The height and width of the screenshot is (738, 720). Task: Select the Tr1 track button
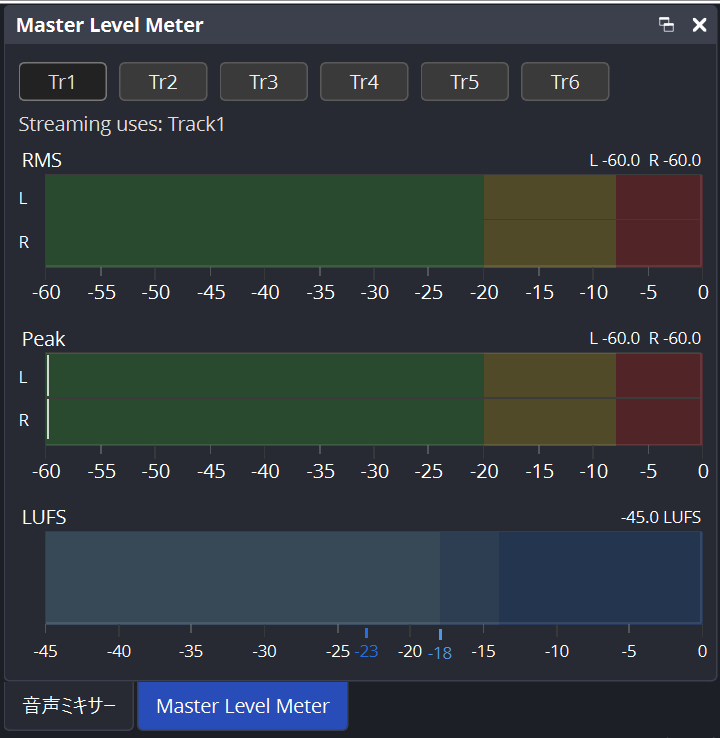(x=63, y=81)
